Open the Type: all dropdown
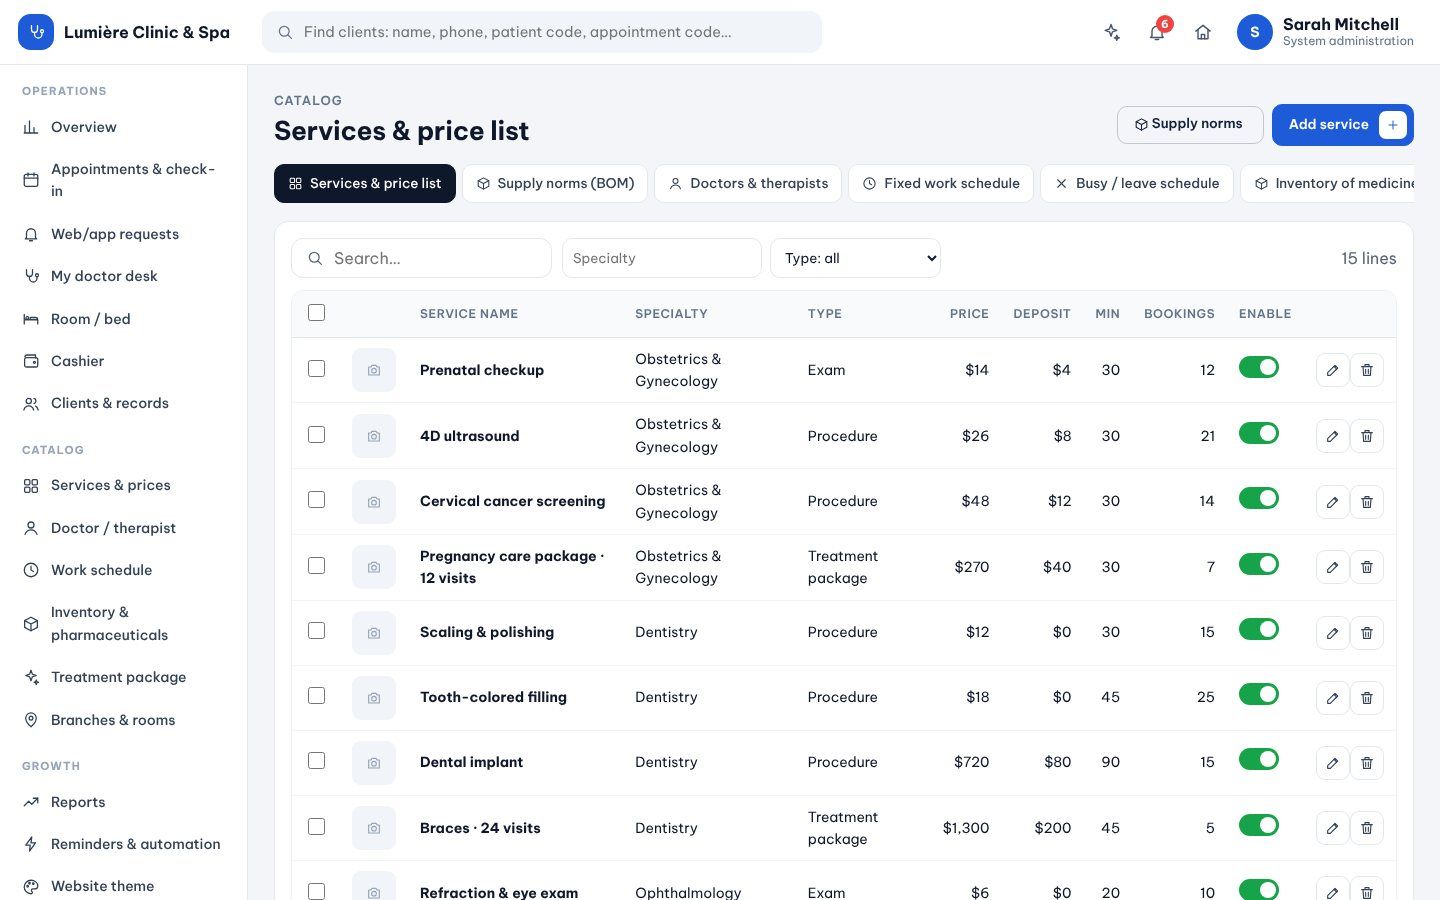This screenshot has height=900, width=1440. point(855,258)
